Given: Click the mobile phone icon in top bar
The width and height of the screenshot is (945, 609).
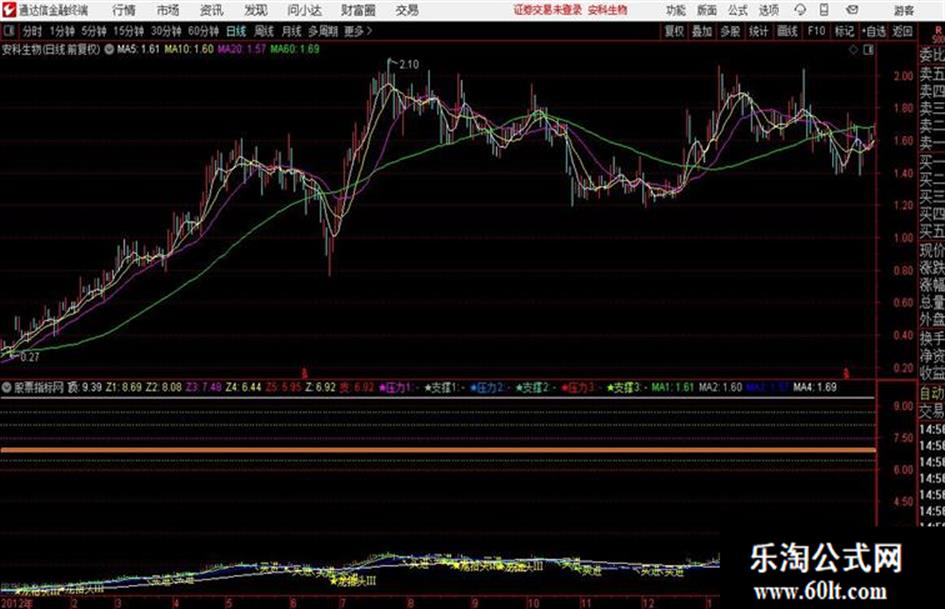Looking at the screenshot, I should pyautogui.click(x=824, y=10).
